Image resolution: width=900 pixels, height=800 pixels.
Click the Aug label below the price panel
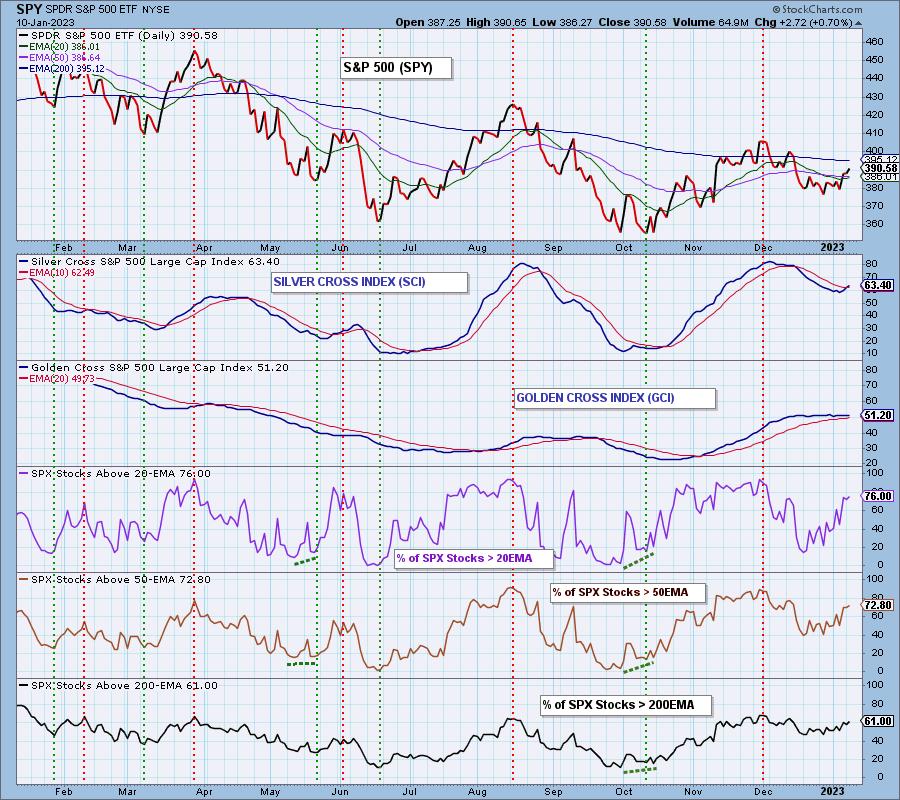[476, 248]
